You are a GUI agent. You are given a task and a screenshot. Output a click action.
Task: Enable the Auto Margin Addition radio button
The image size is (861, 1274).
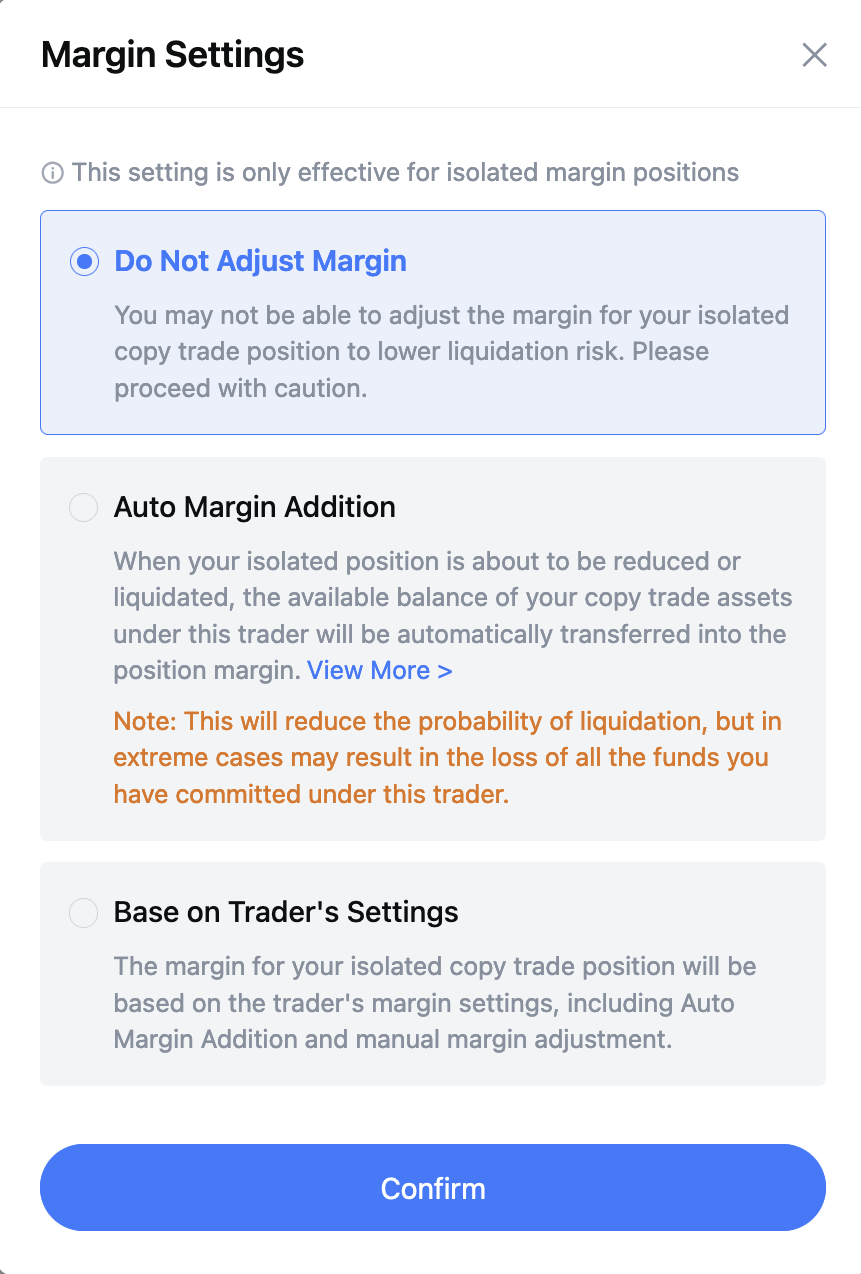(x=84, y=507)
